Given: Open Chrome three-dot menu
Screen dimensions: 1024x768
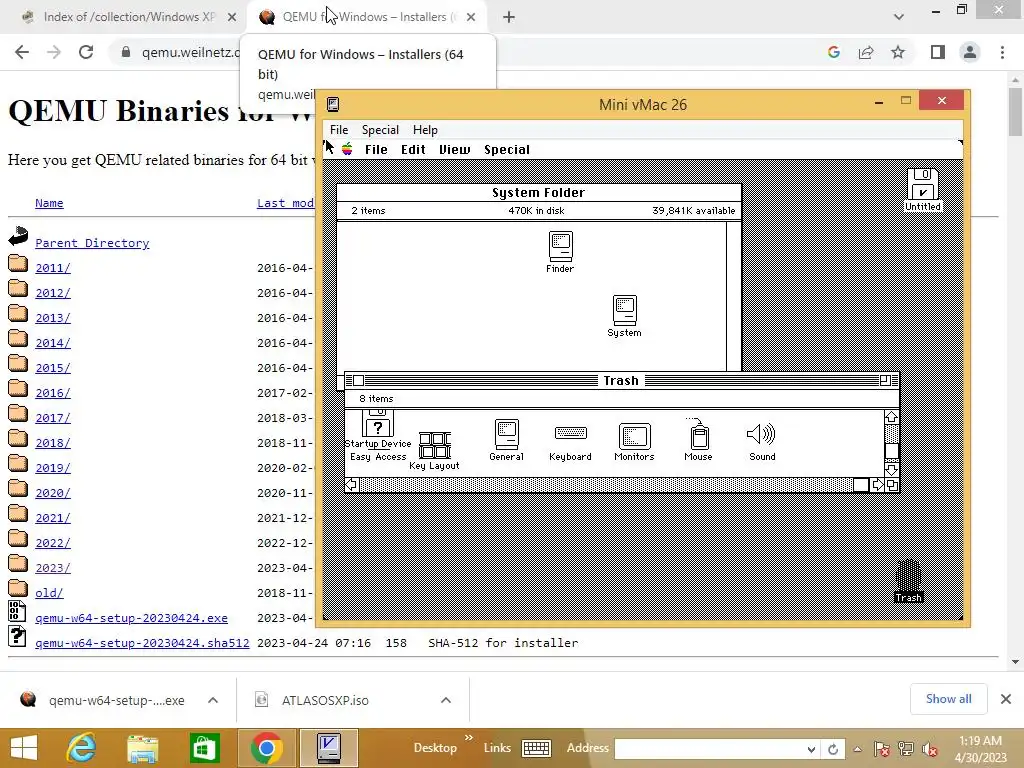Looking at the screenshot, I should [x=1002, y=52].
